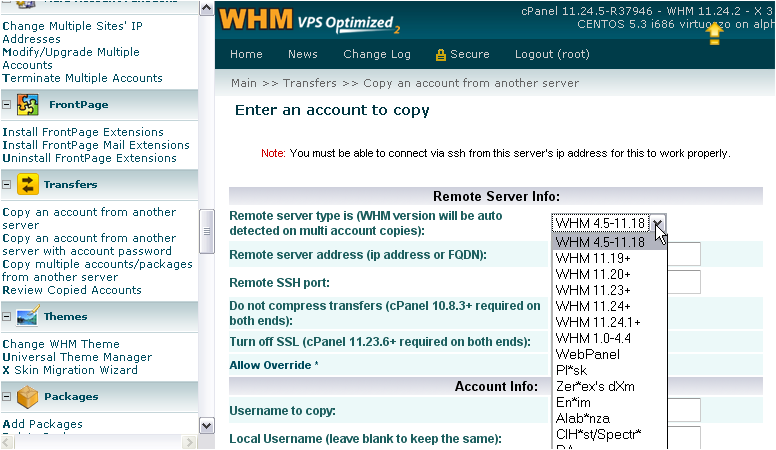This screenshot has height=450, width=776.
Task: Collapse the FrontPage section
Action: pos(6,104)
